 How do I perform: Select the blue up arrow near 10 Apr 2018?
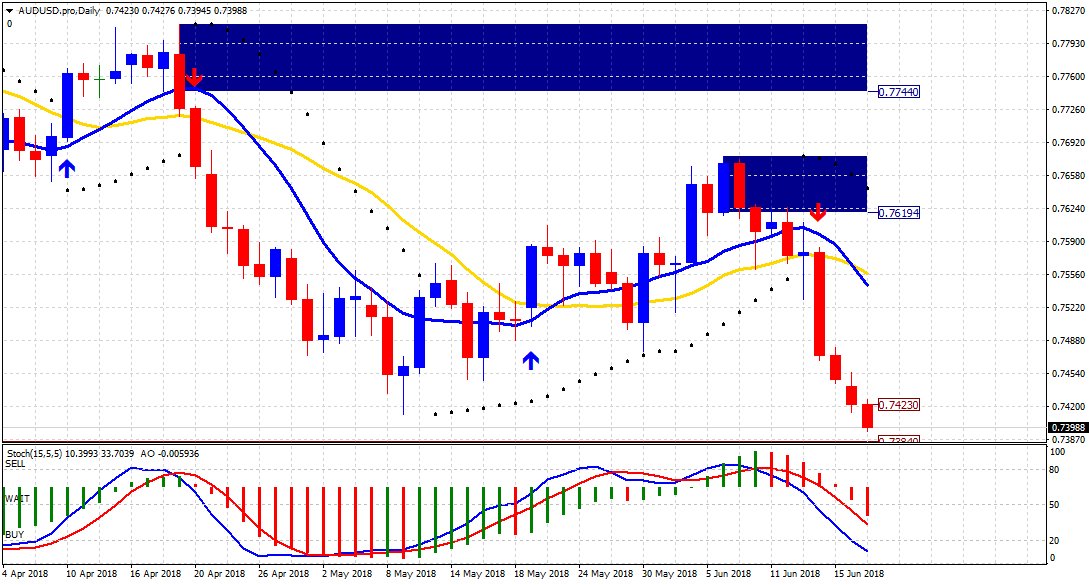click(x=67, y=168)
